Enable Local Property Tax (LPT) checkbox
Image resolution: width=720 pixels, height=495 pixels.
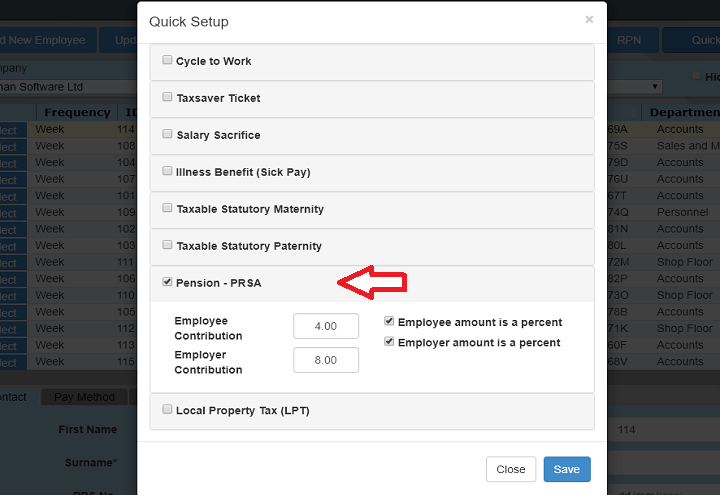(x=167, y=409)
